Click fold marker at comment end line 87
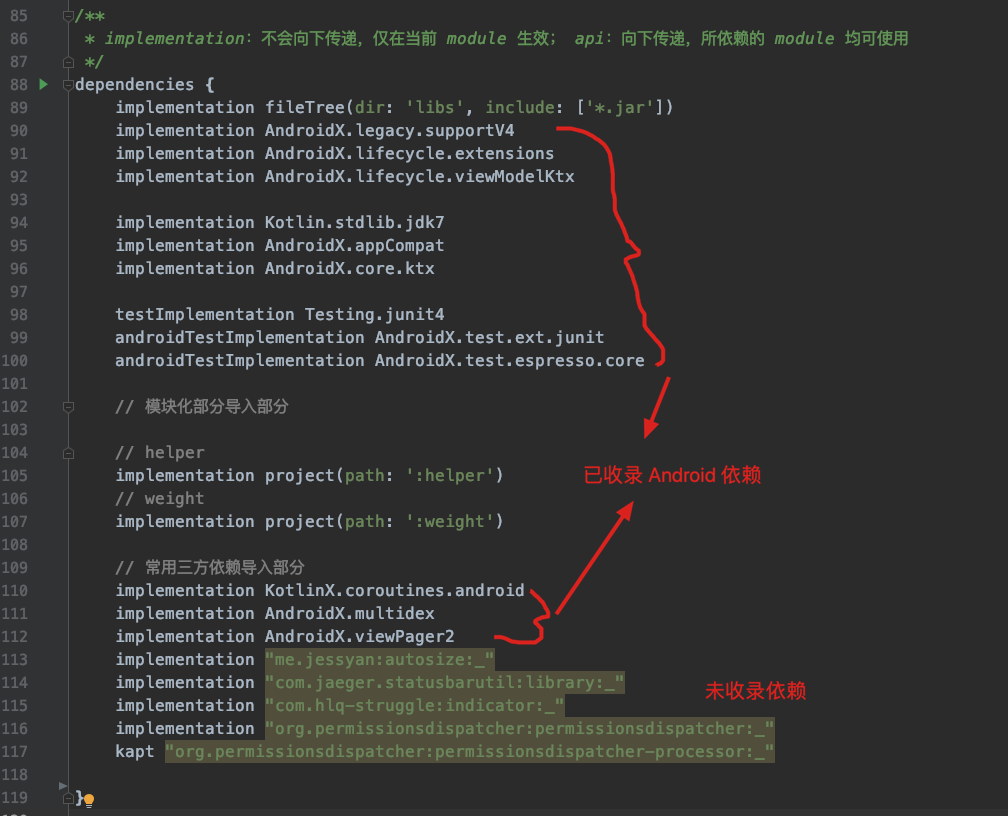1008x816 pixels. point(68,62)
